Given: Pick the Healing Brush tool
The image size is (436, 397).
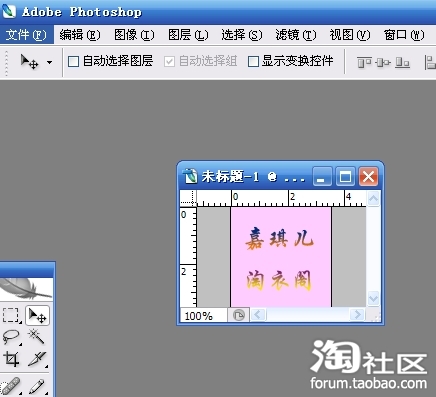Looking at the screenshot, I should (x=11, y=386).
